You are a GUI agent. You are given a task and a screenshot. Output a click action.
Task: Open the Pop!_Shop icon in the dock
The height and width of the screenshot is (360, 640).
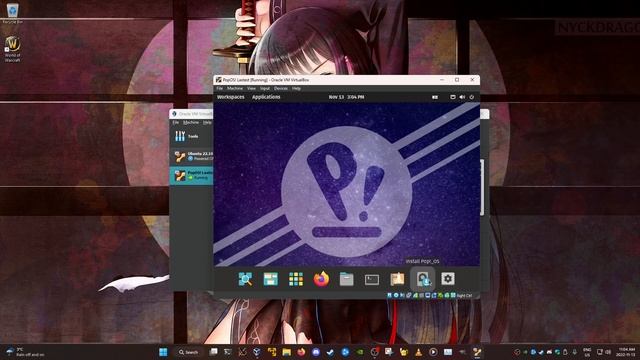pos(397,279)
